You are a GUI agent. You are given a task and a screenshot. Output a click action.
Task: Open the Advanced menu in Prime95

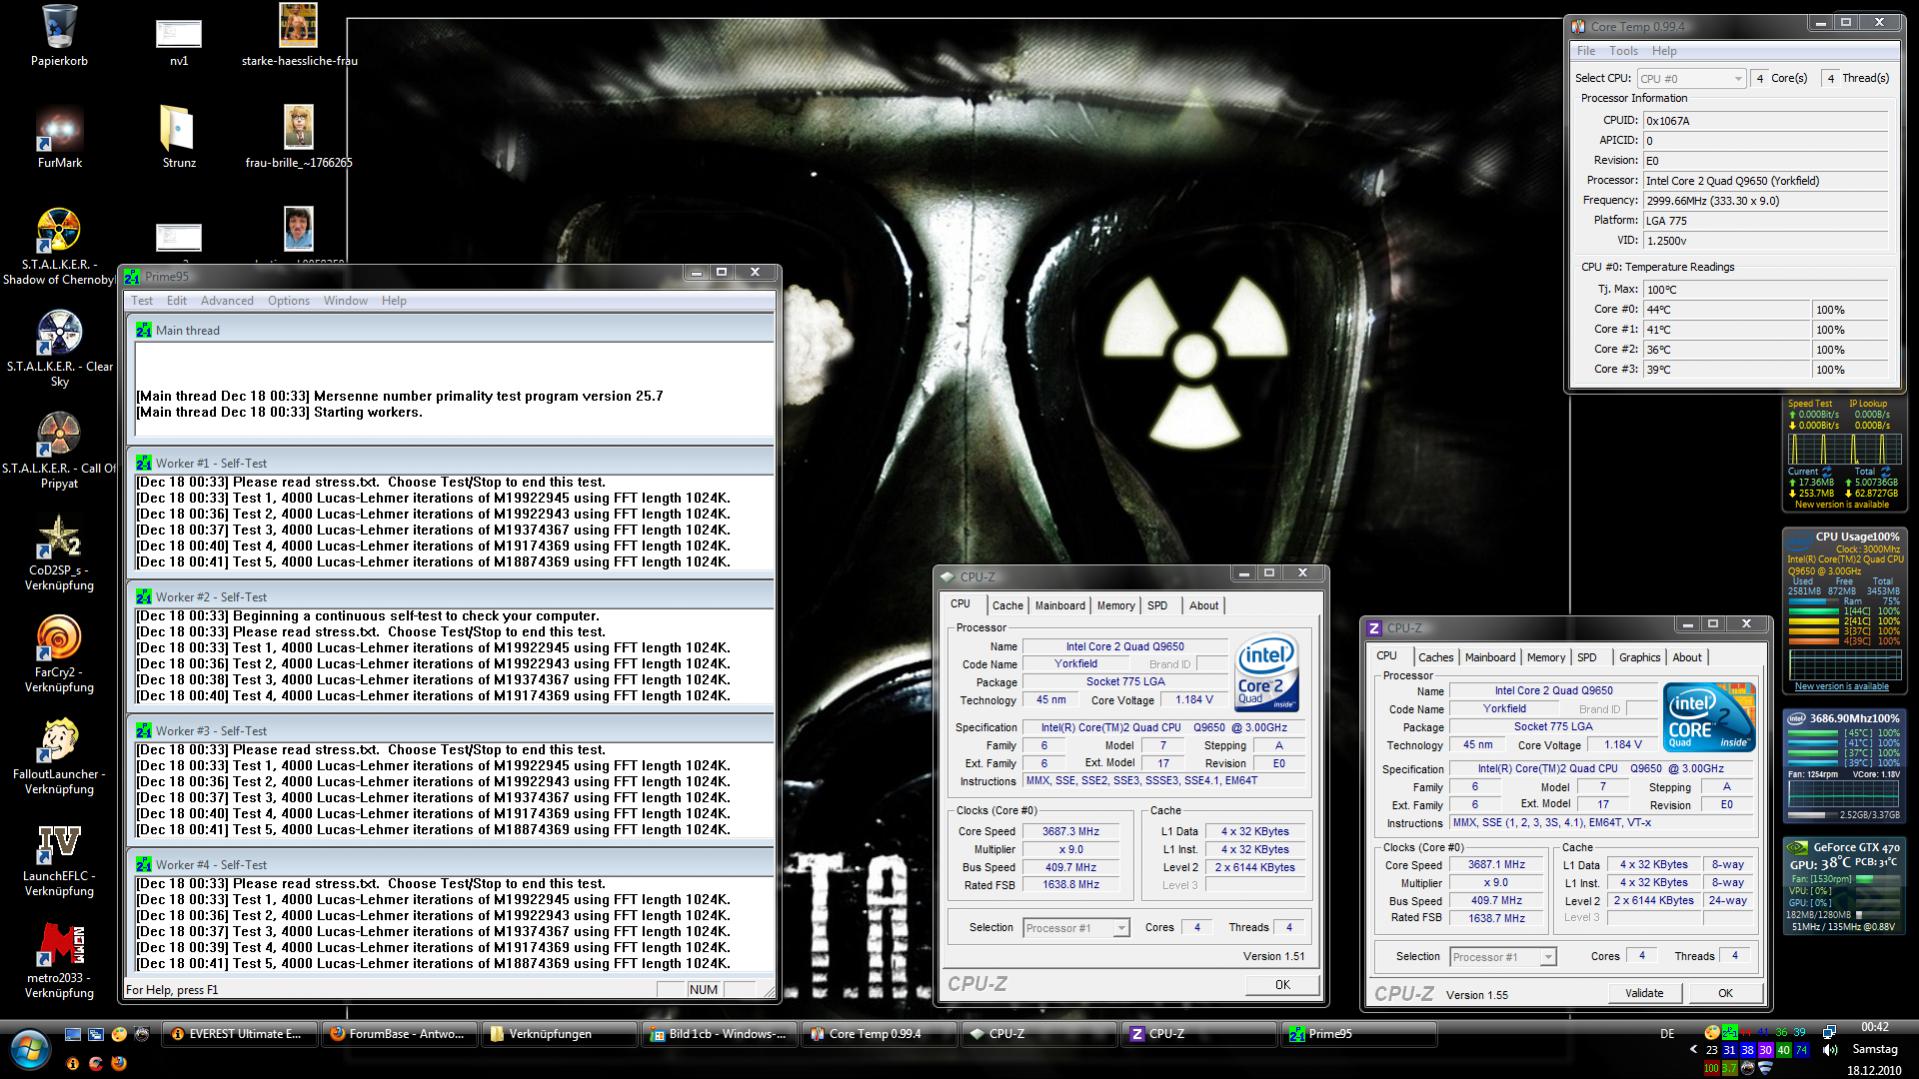pyautogui.click(x=227, y=300)
